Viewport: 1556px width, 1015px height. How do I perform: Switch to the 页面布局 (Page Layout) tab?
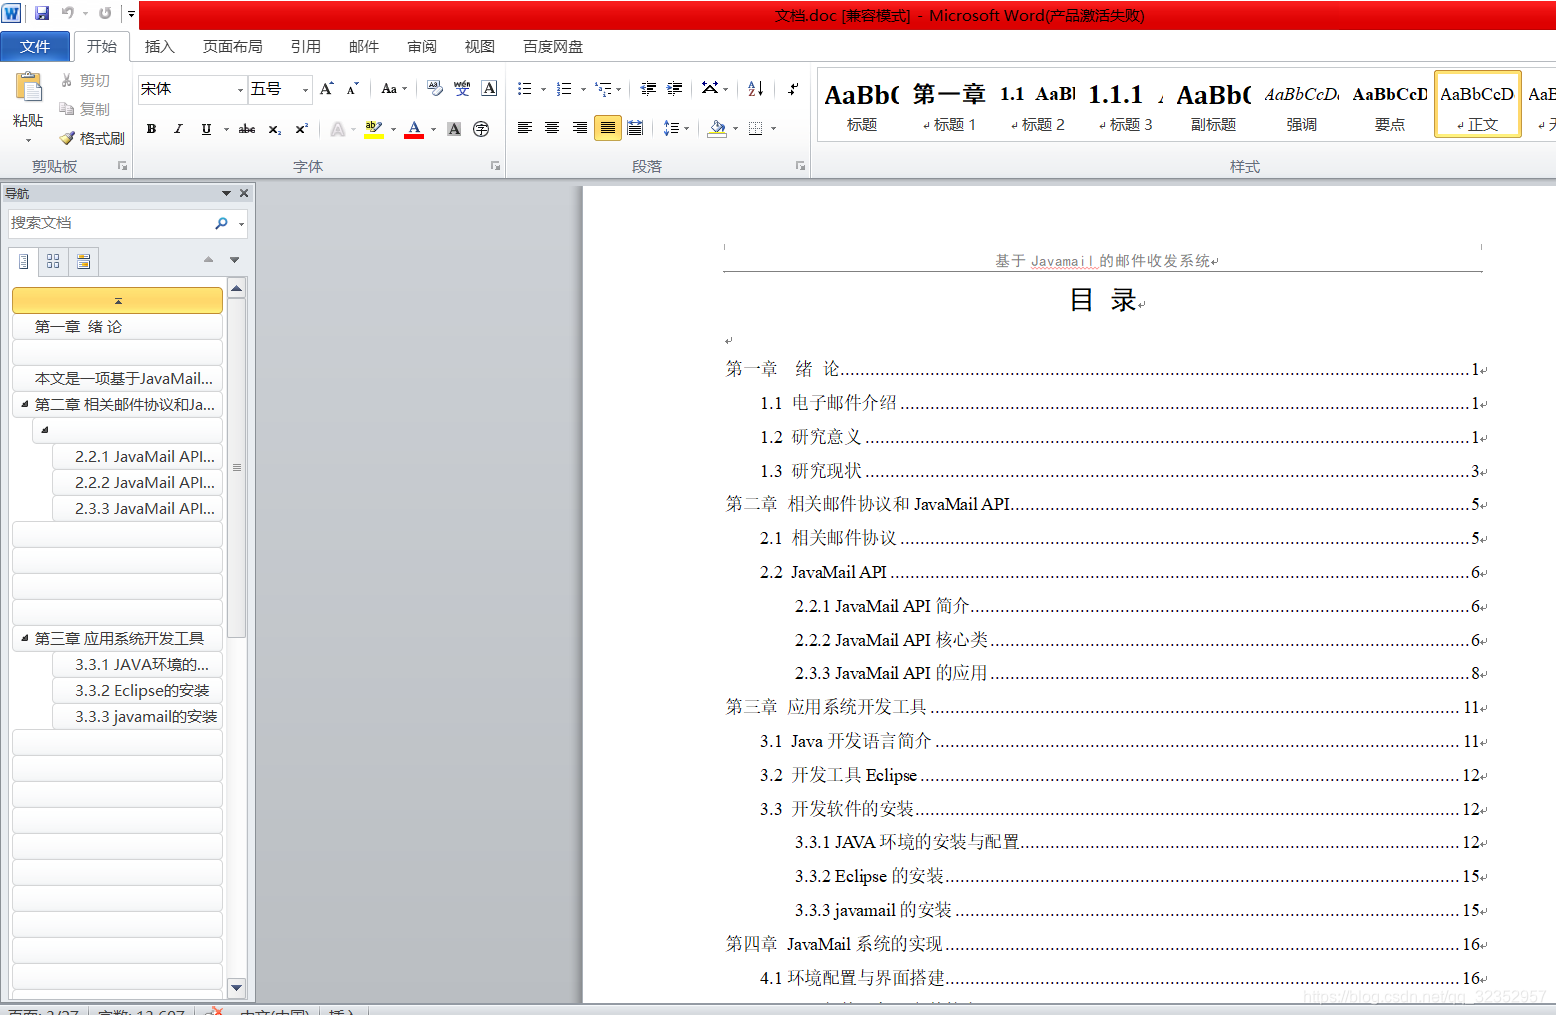click(232, 46)
